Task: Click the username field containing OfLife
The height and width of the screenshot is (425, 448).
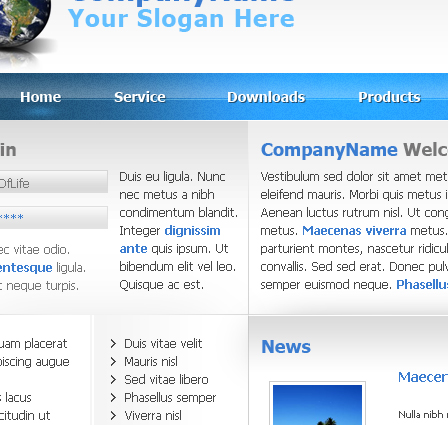Action: point(53,182)
